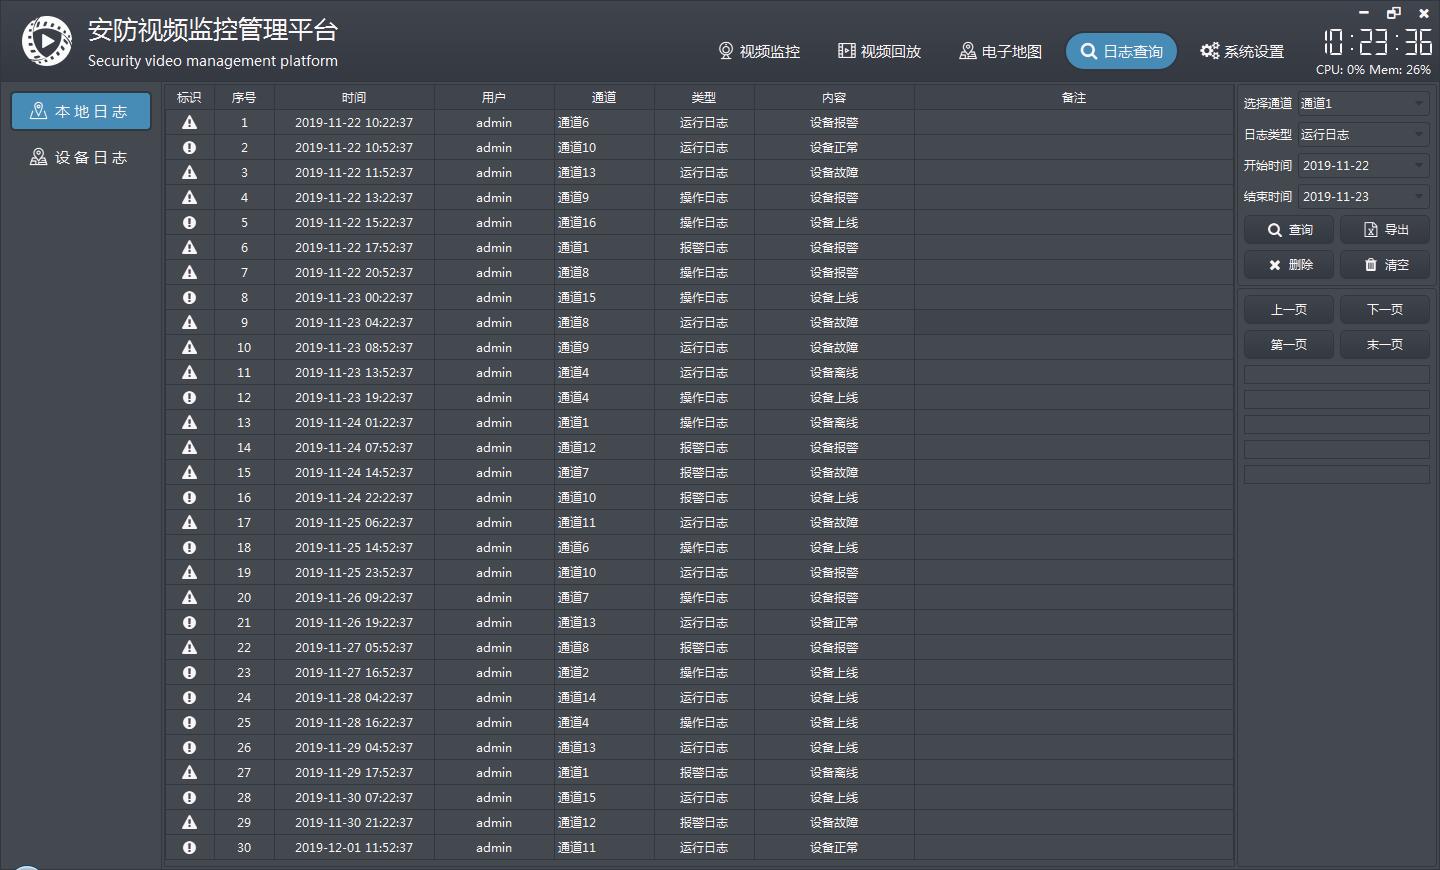Click warning icon in row 3
This screenshot has height=870, width=1440.
[x=189, y=172]
